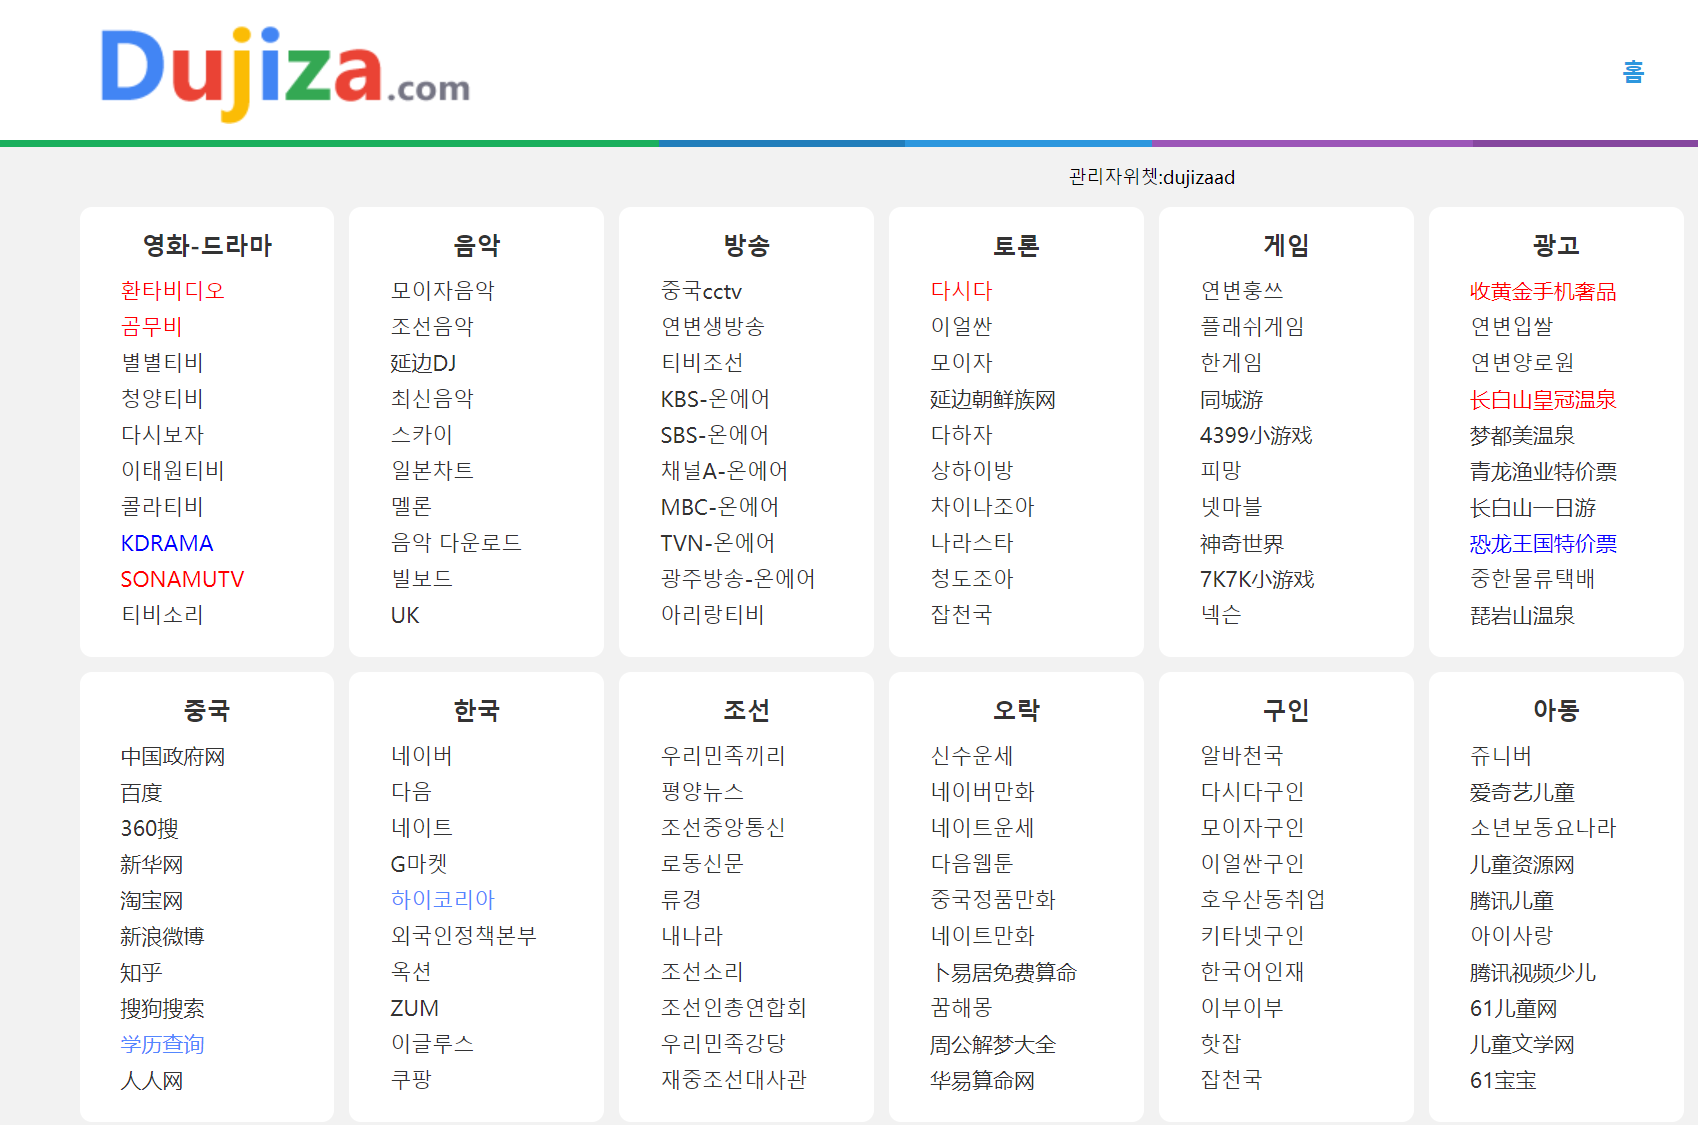The width and height of the screenshot is (1698, 1125).
Task: Open 우리민족끼리 link
Action: [723, 756]
